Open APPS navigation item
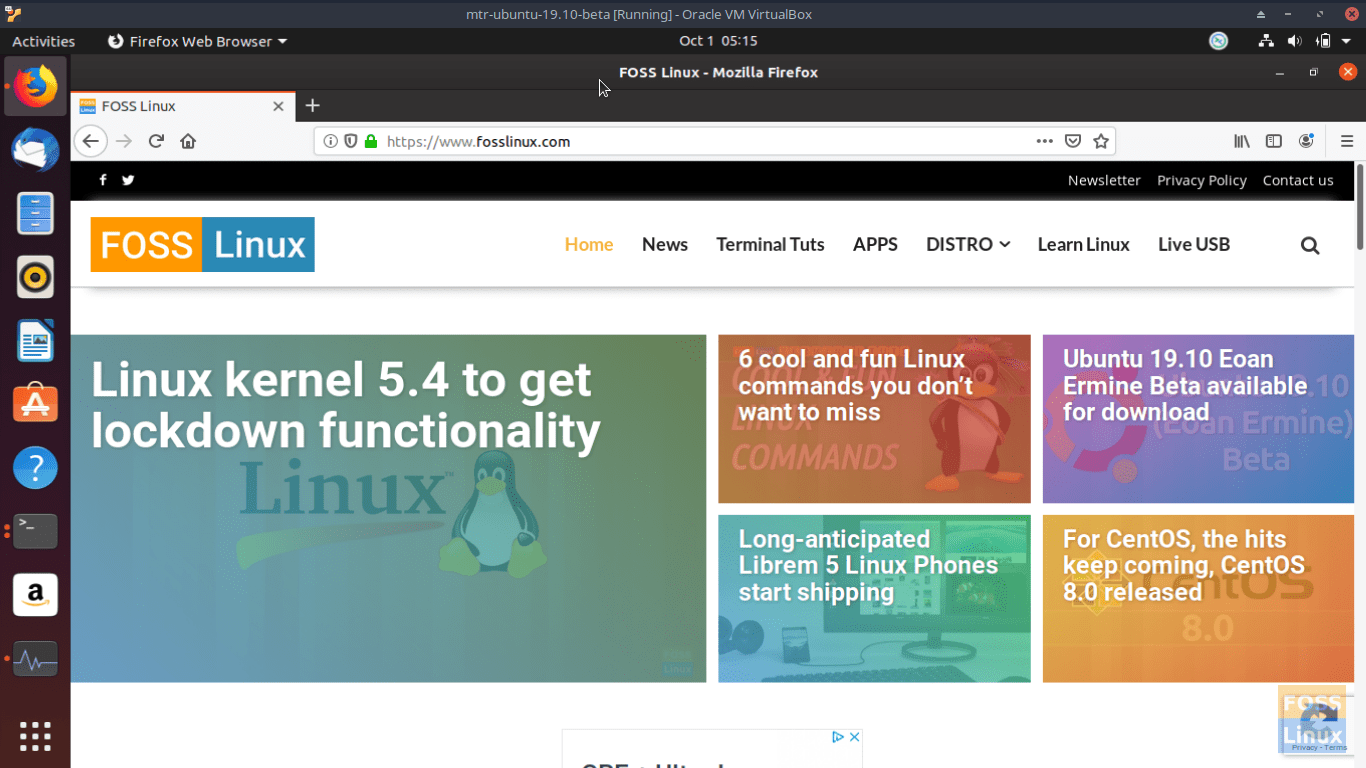Screen dimensions: 1366x768 (x=875, y=244)
